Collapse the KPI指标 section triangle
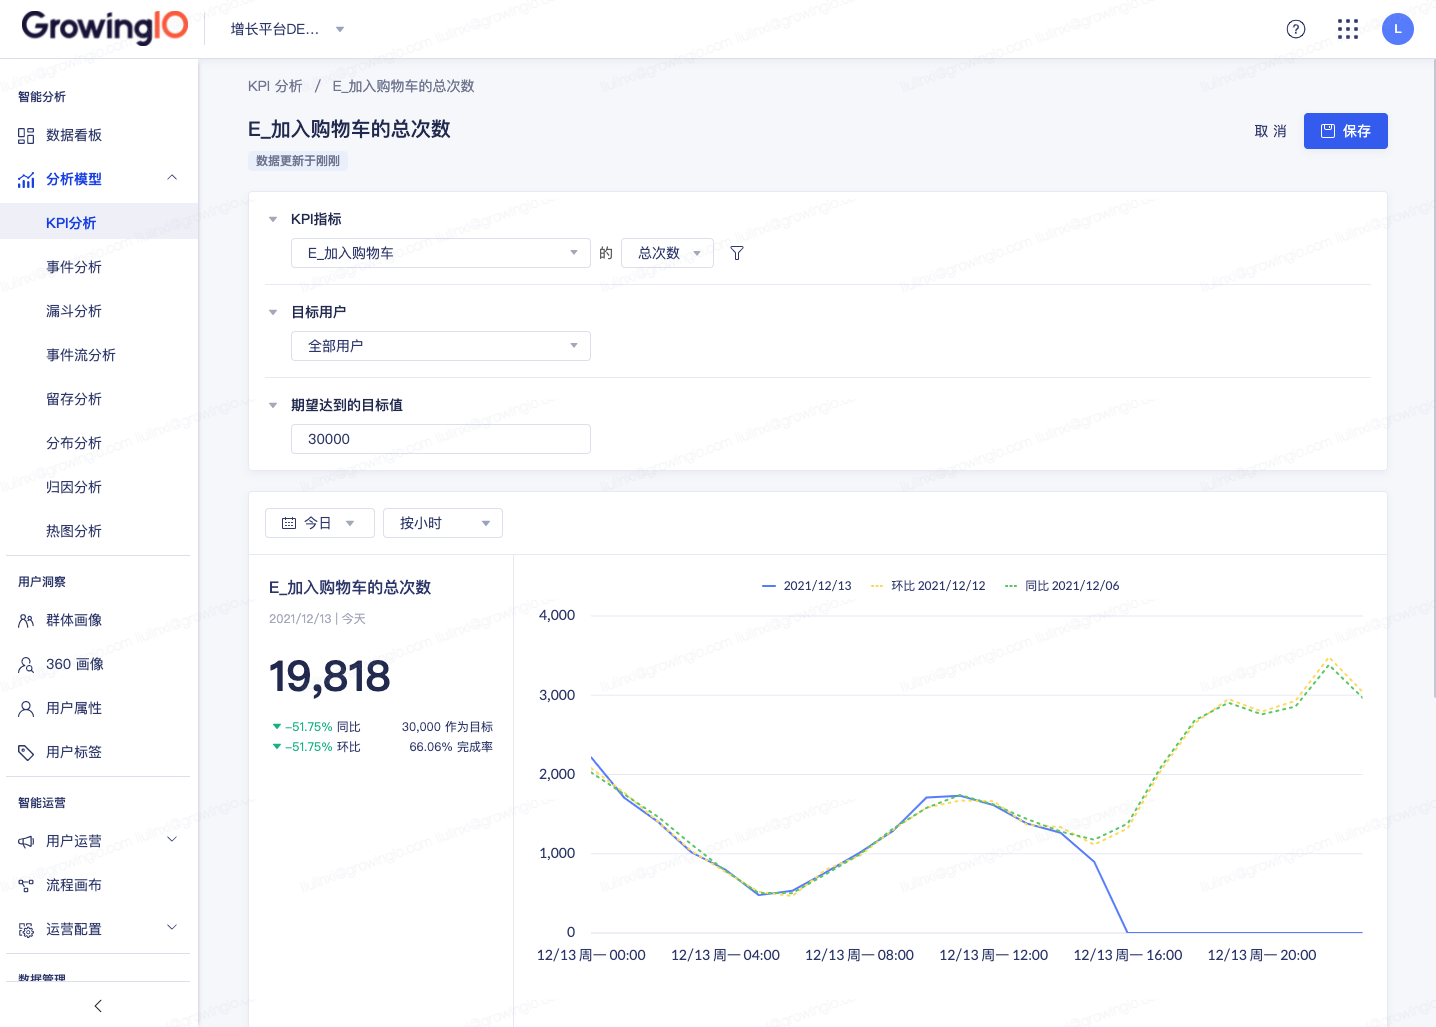 (x=273, y=219)
